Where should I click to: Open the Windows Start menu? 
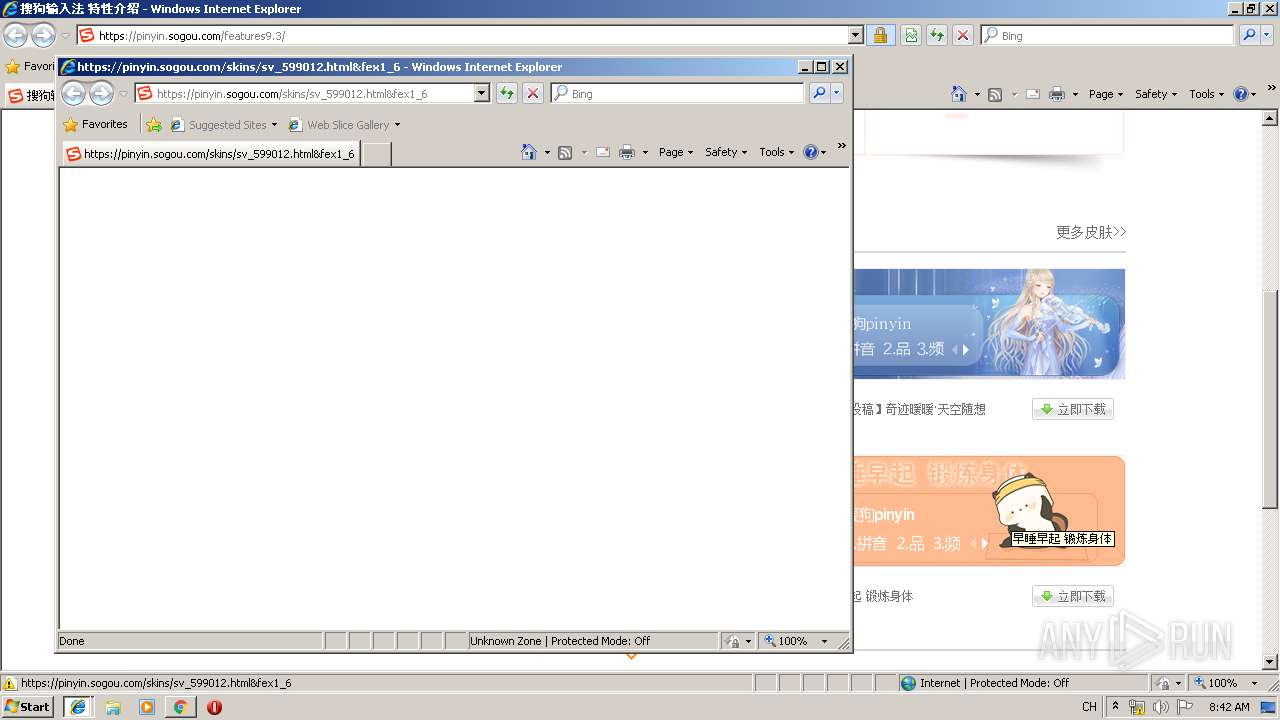coord(27,706)
